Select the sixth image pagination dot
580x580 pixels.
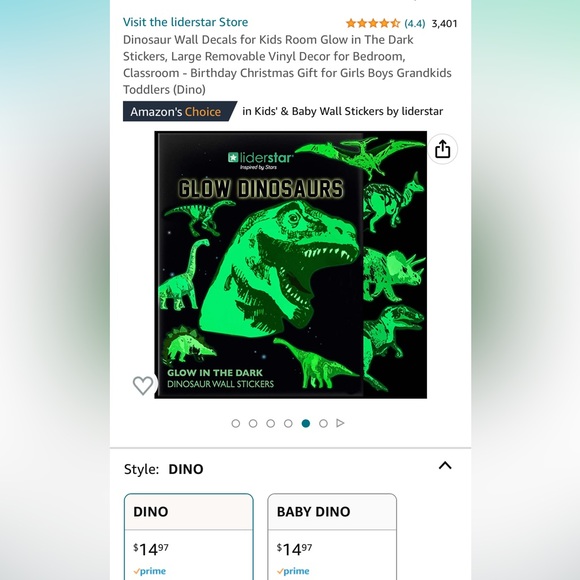tap(323, 423)
